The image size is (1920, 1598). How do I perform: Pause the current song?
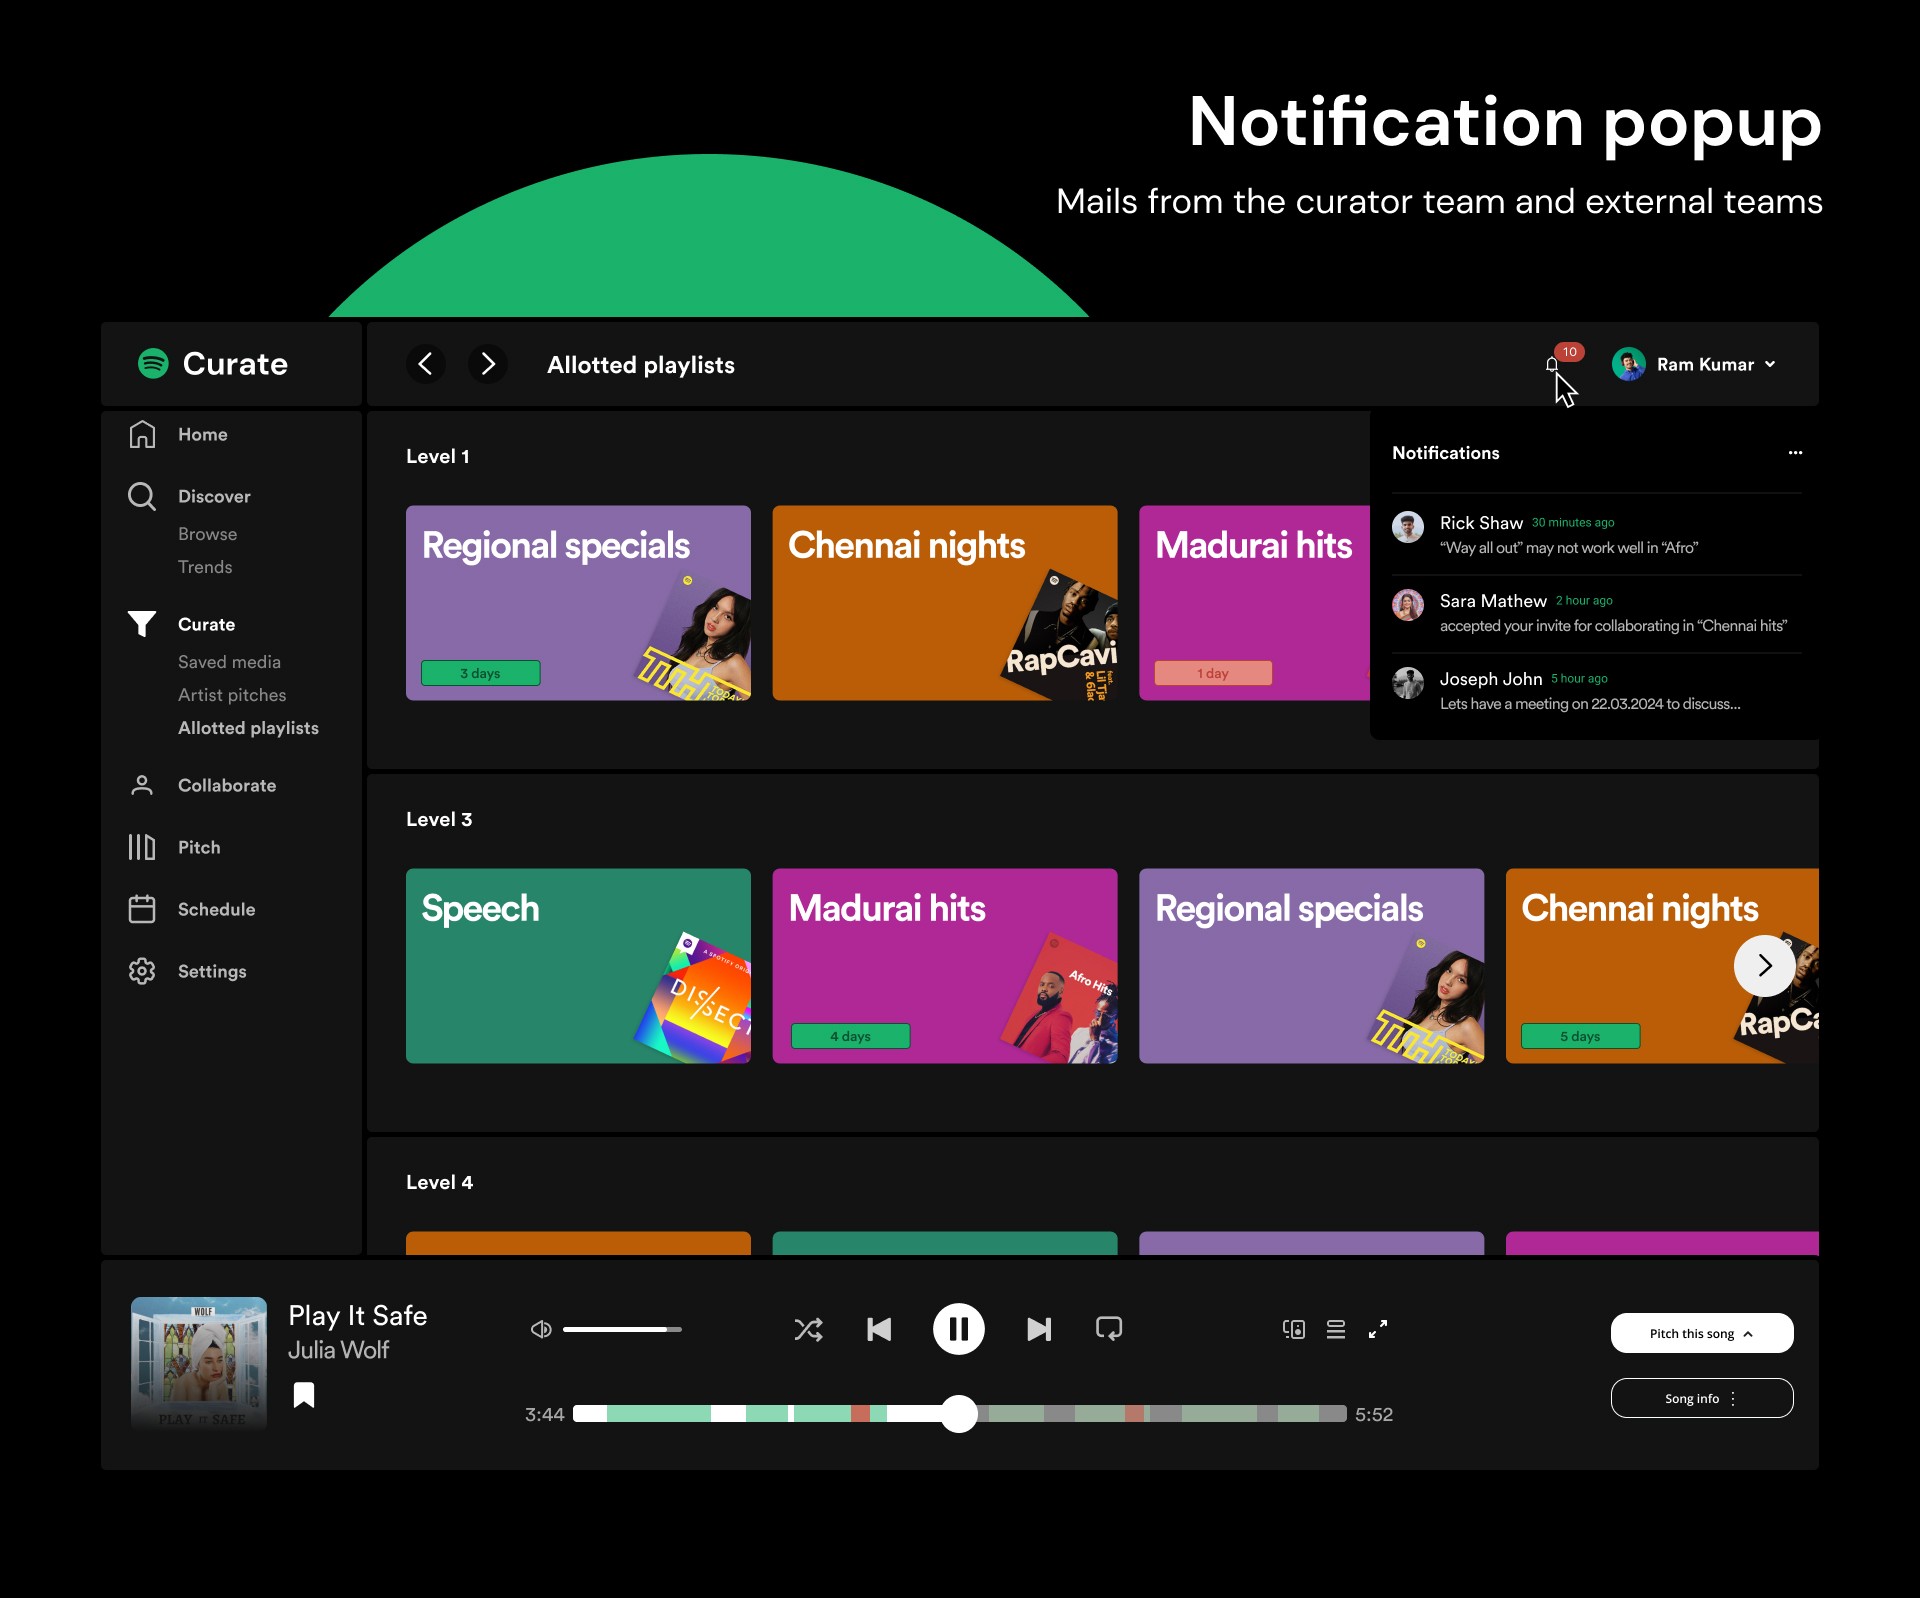(958, 1329)
